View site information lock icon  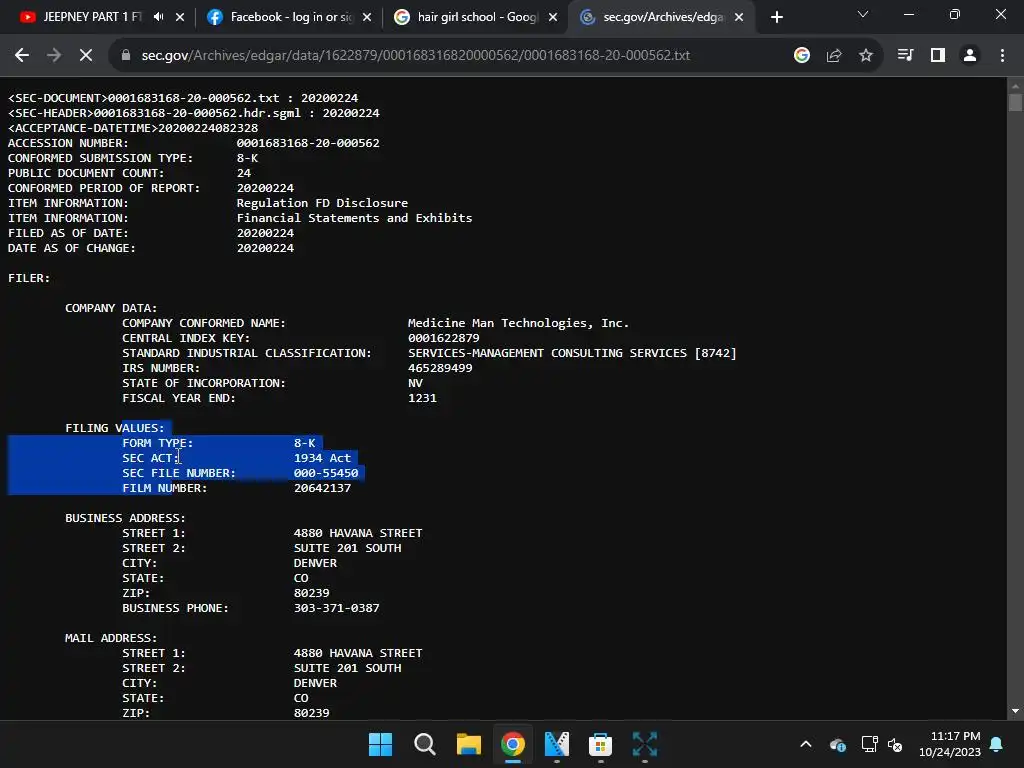(126, 56)
